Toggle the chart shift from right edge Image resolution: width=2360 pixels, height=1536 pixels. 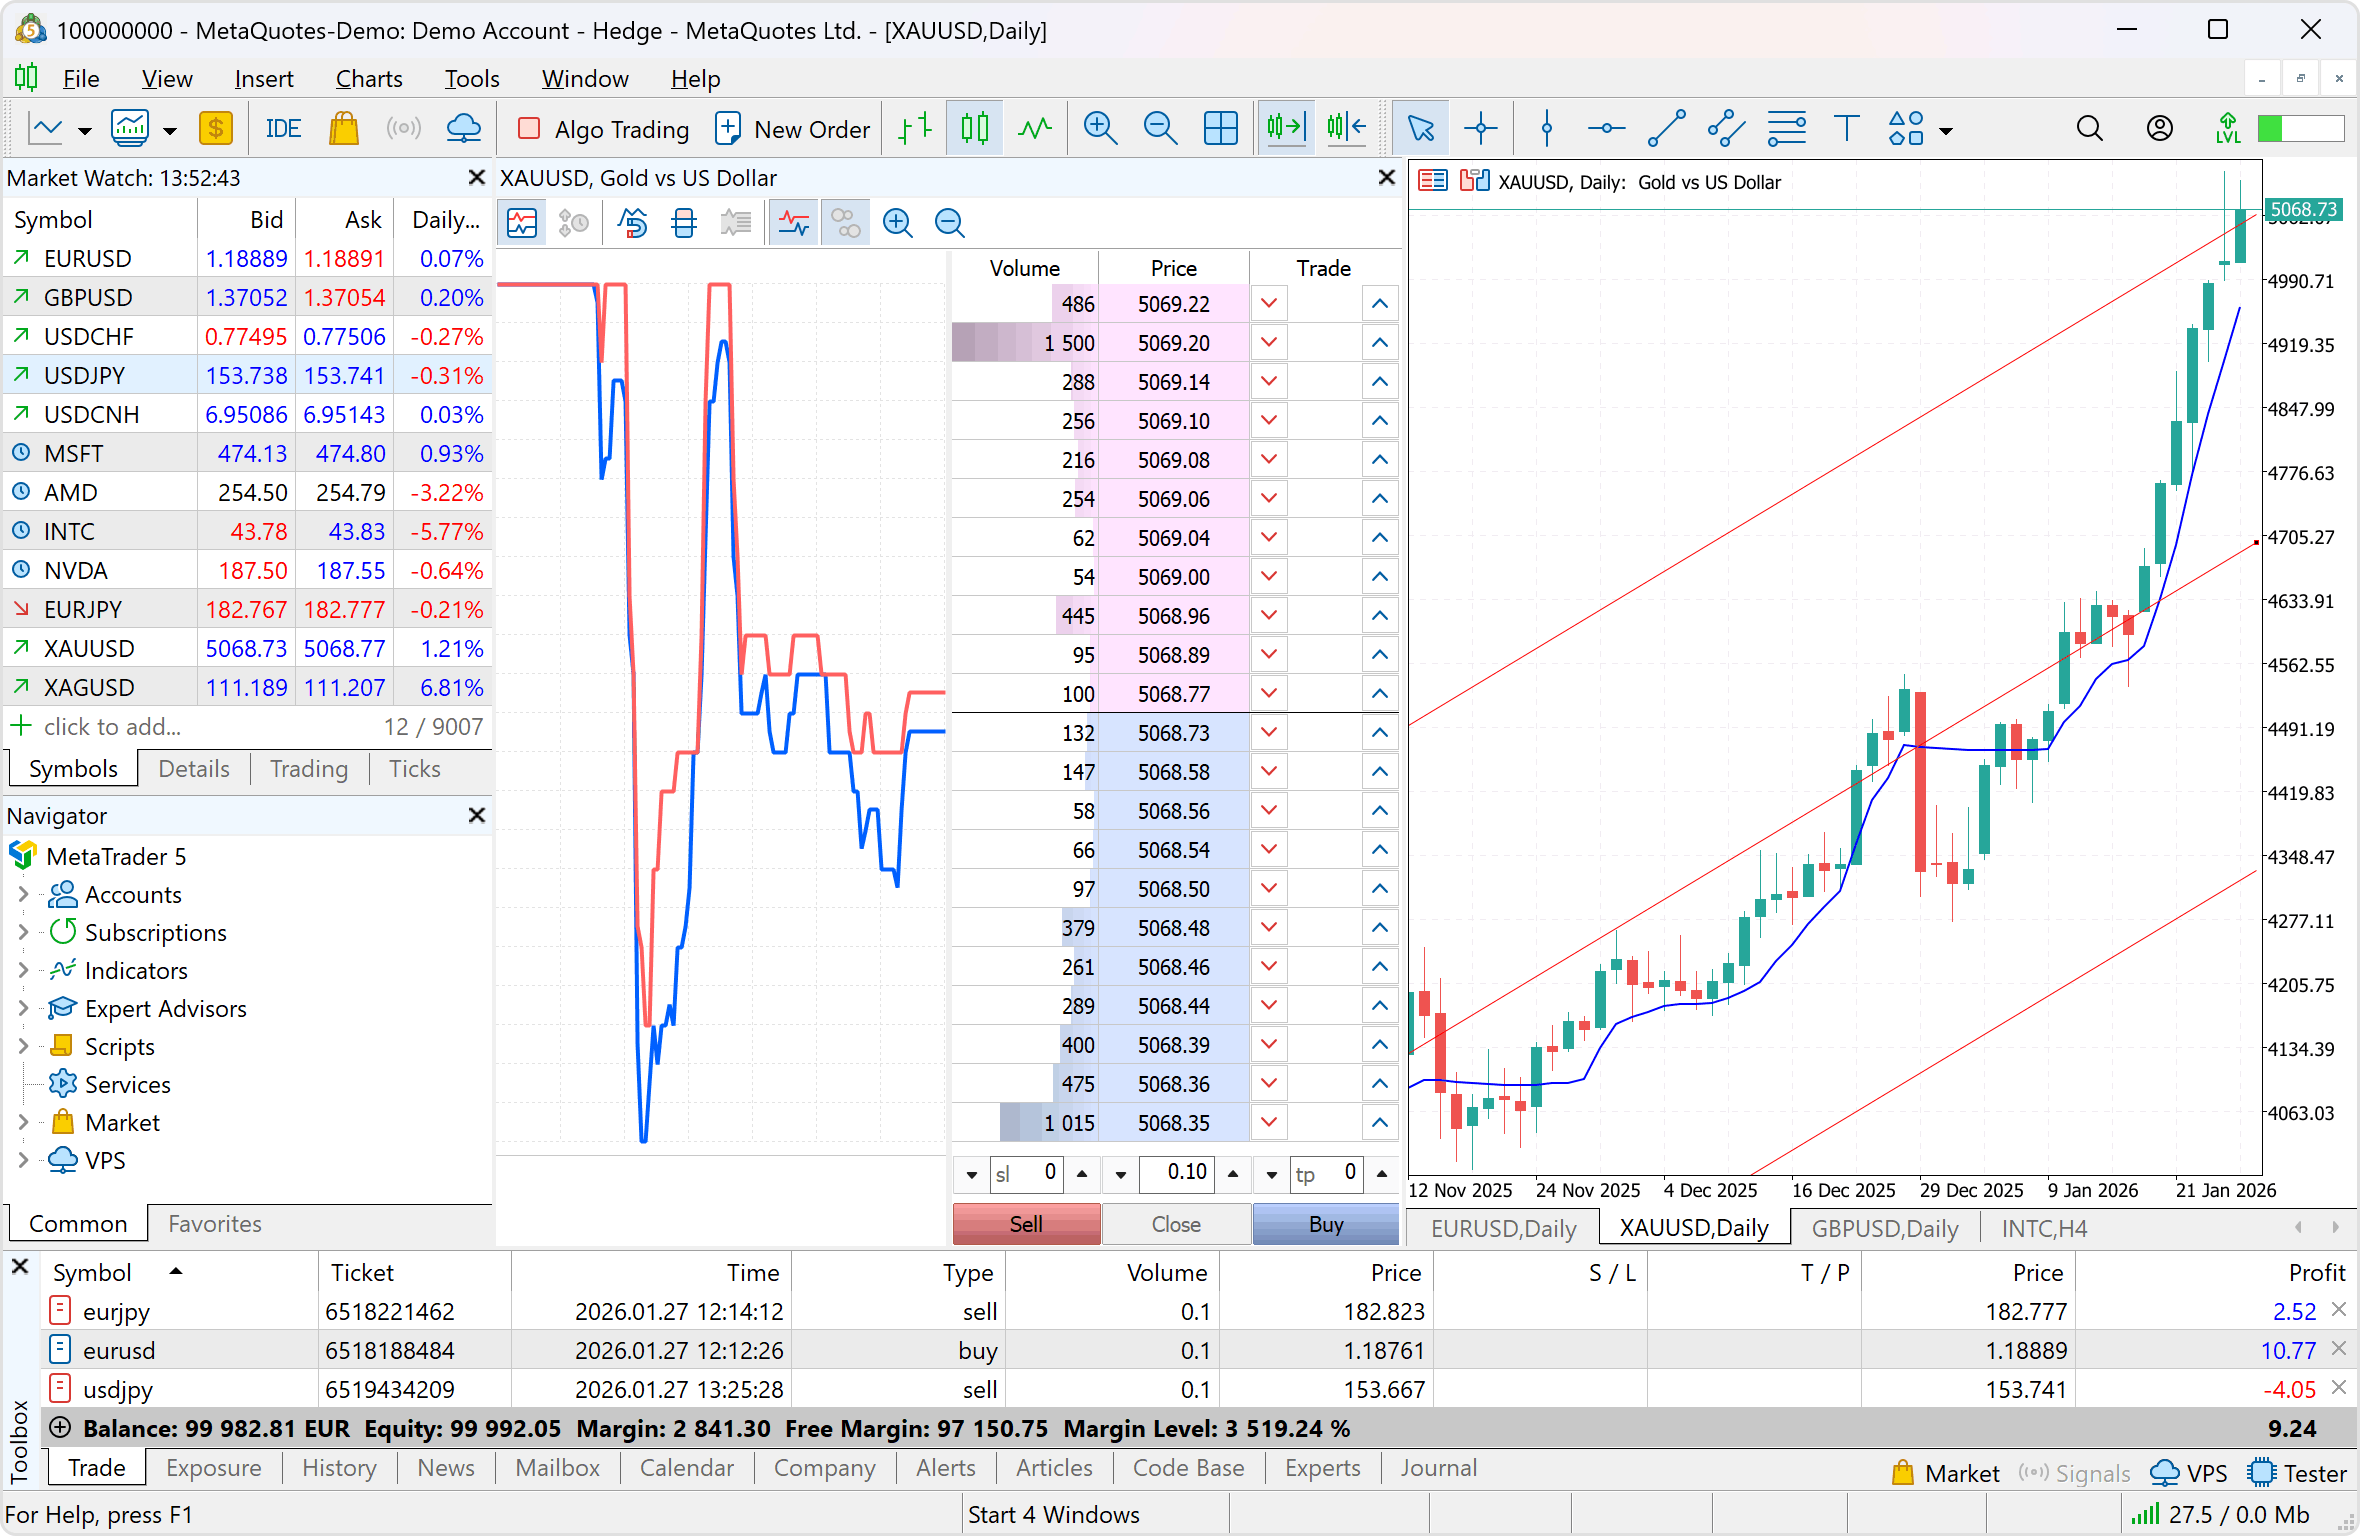(1346, 128)
